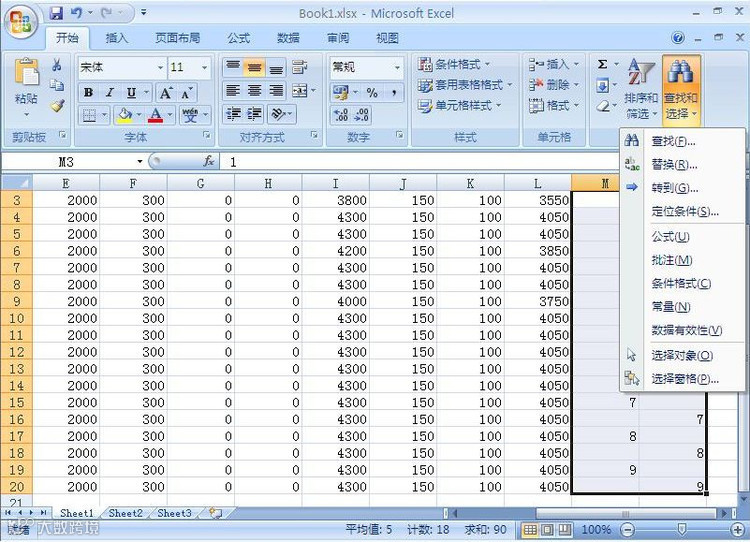
Task: Insert function using the fx button
Action: [x=209, y=161]
